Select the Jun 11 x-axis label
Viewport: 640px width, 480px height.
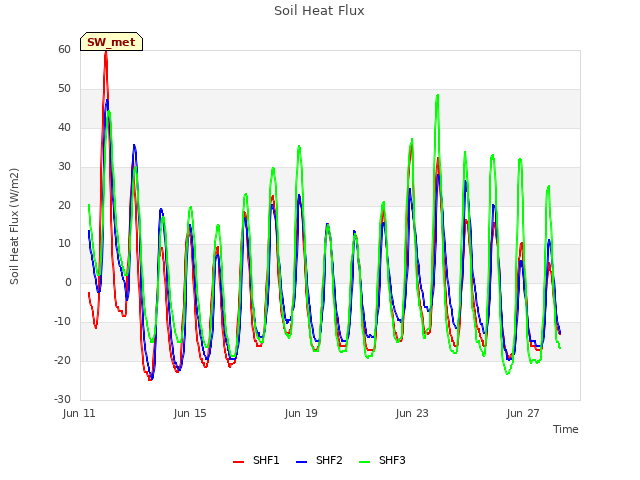pos(79,413)
